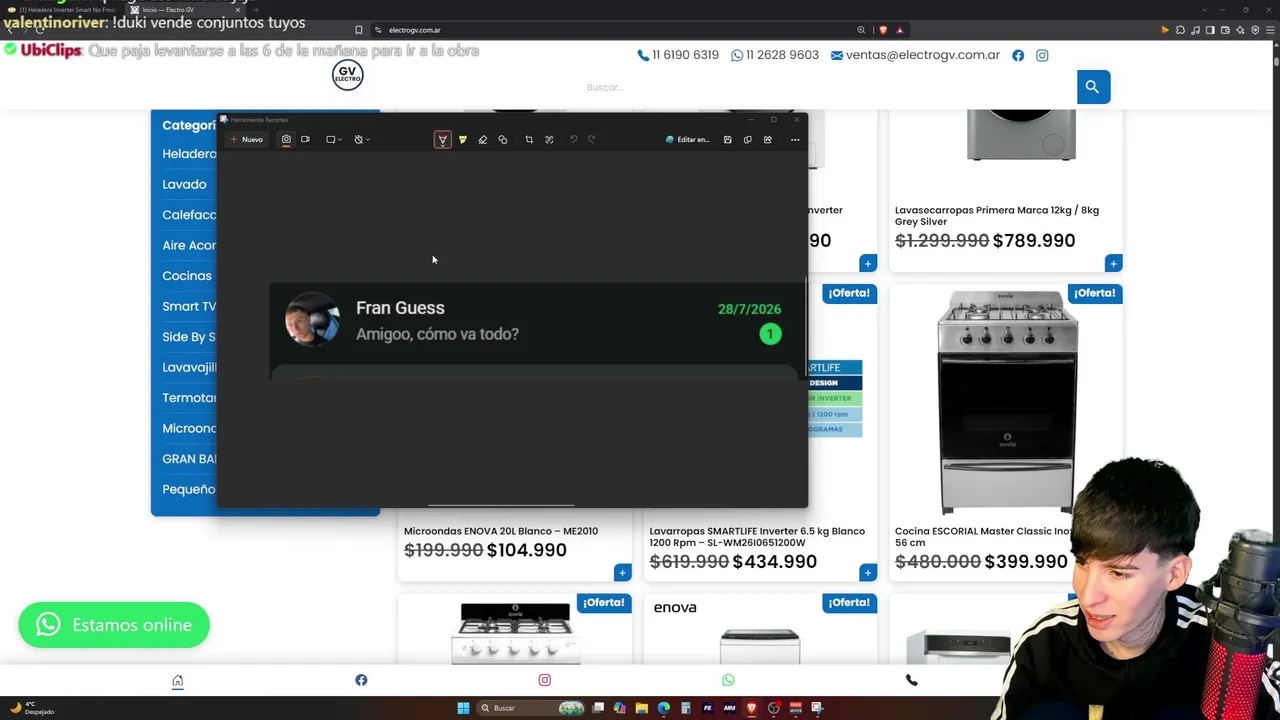
Task: Email ventas@electrogv.com.ar
Action: point(915,55)
